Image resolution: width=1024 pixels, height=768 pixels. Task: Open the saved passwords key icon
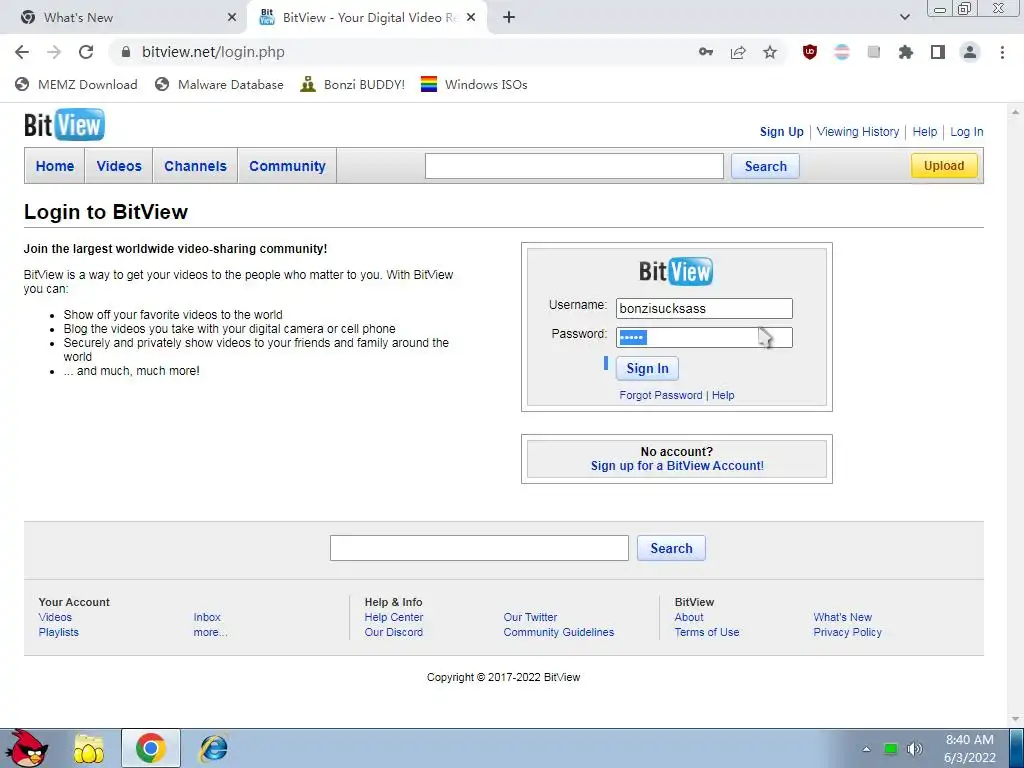pyautogui.click(x=706, y=52)
